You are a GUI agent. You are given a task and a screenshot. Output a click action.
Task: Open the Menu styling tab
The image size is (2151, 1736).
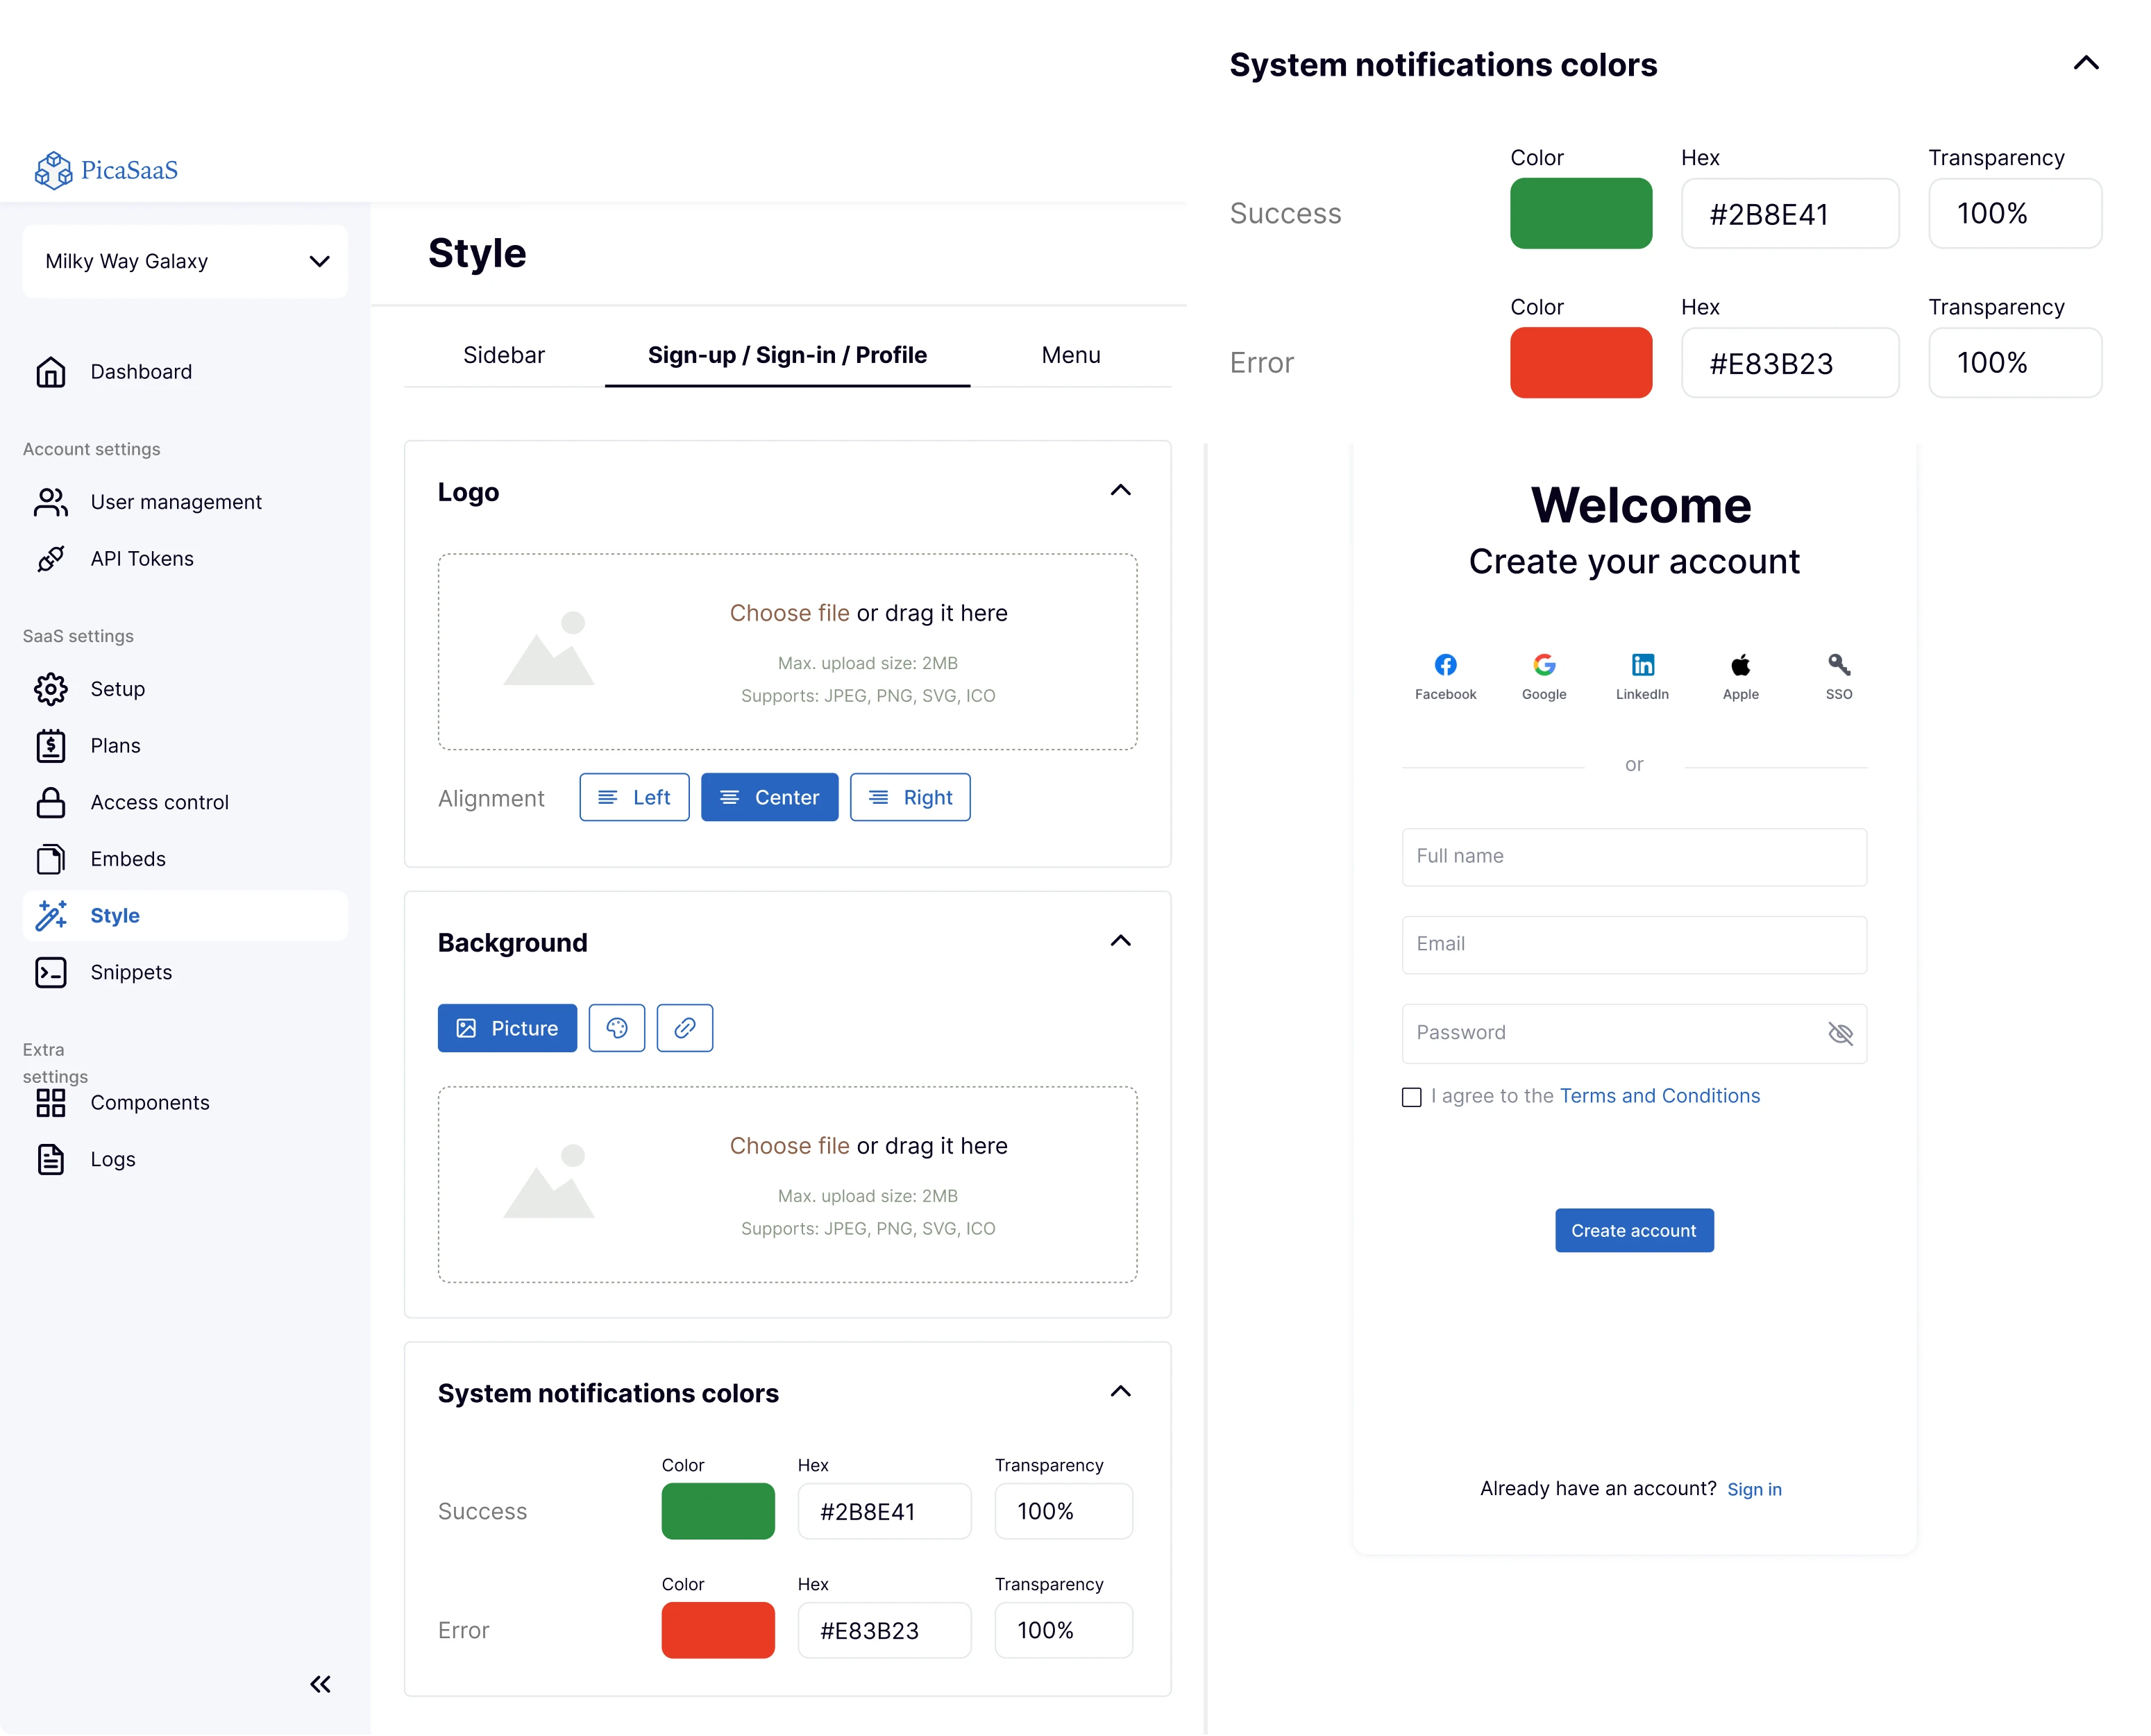[x=1070, y=355]
